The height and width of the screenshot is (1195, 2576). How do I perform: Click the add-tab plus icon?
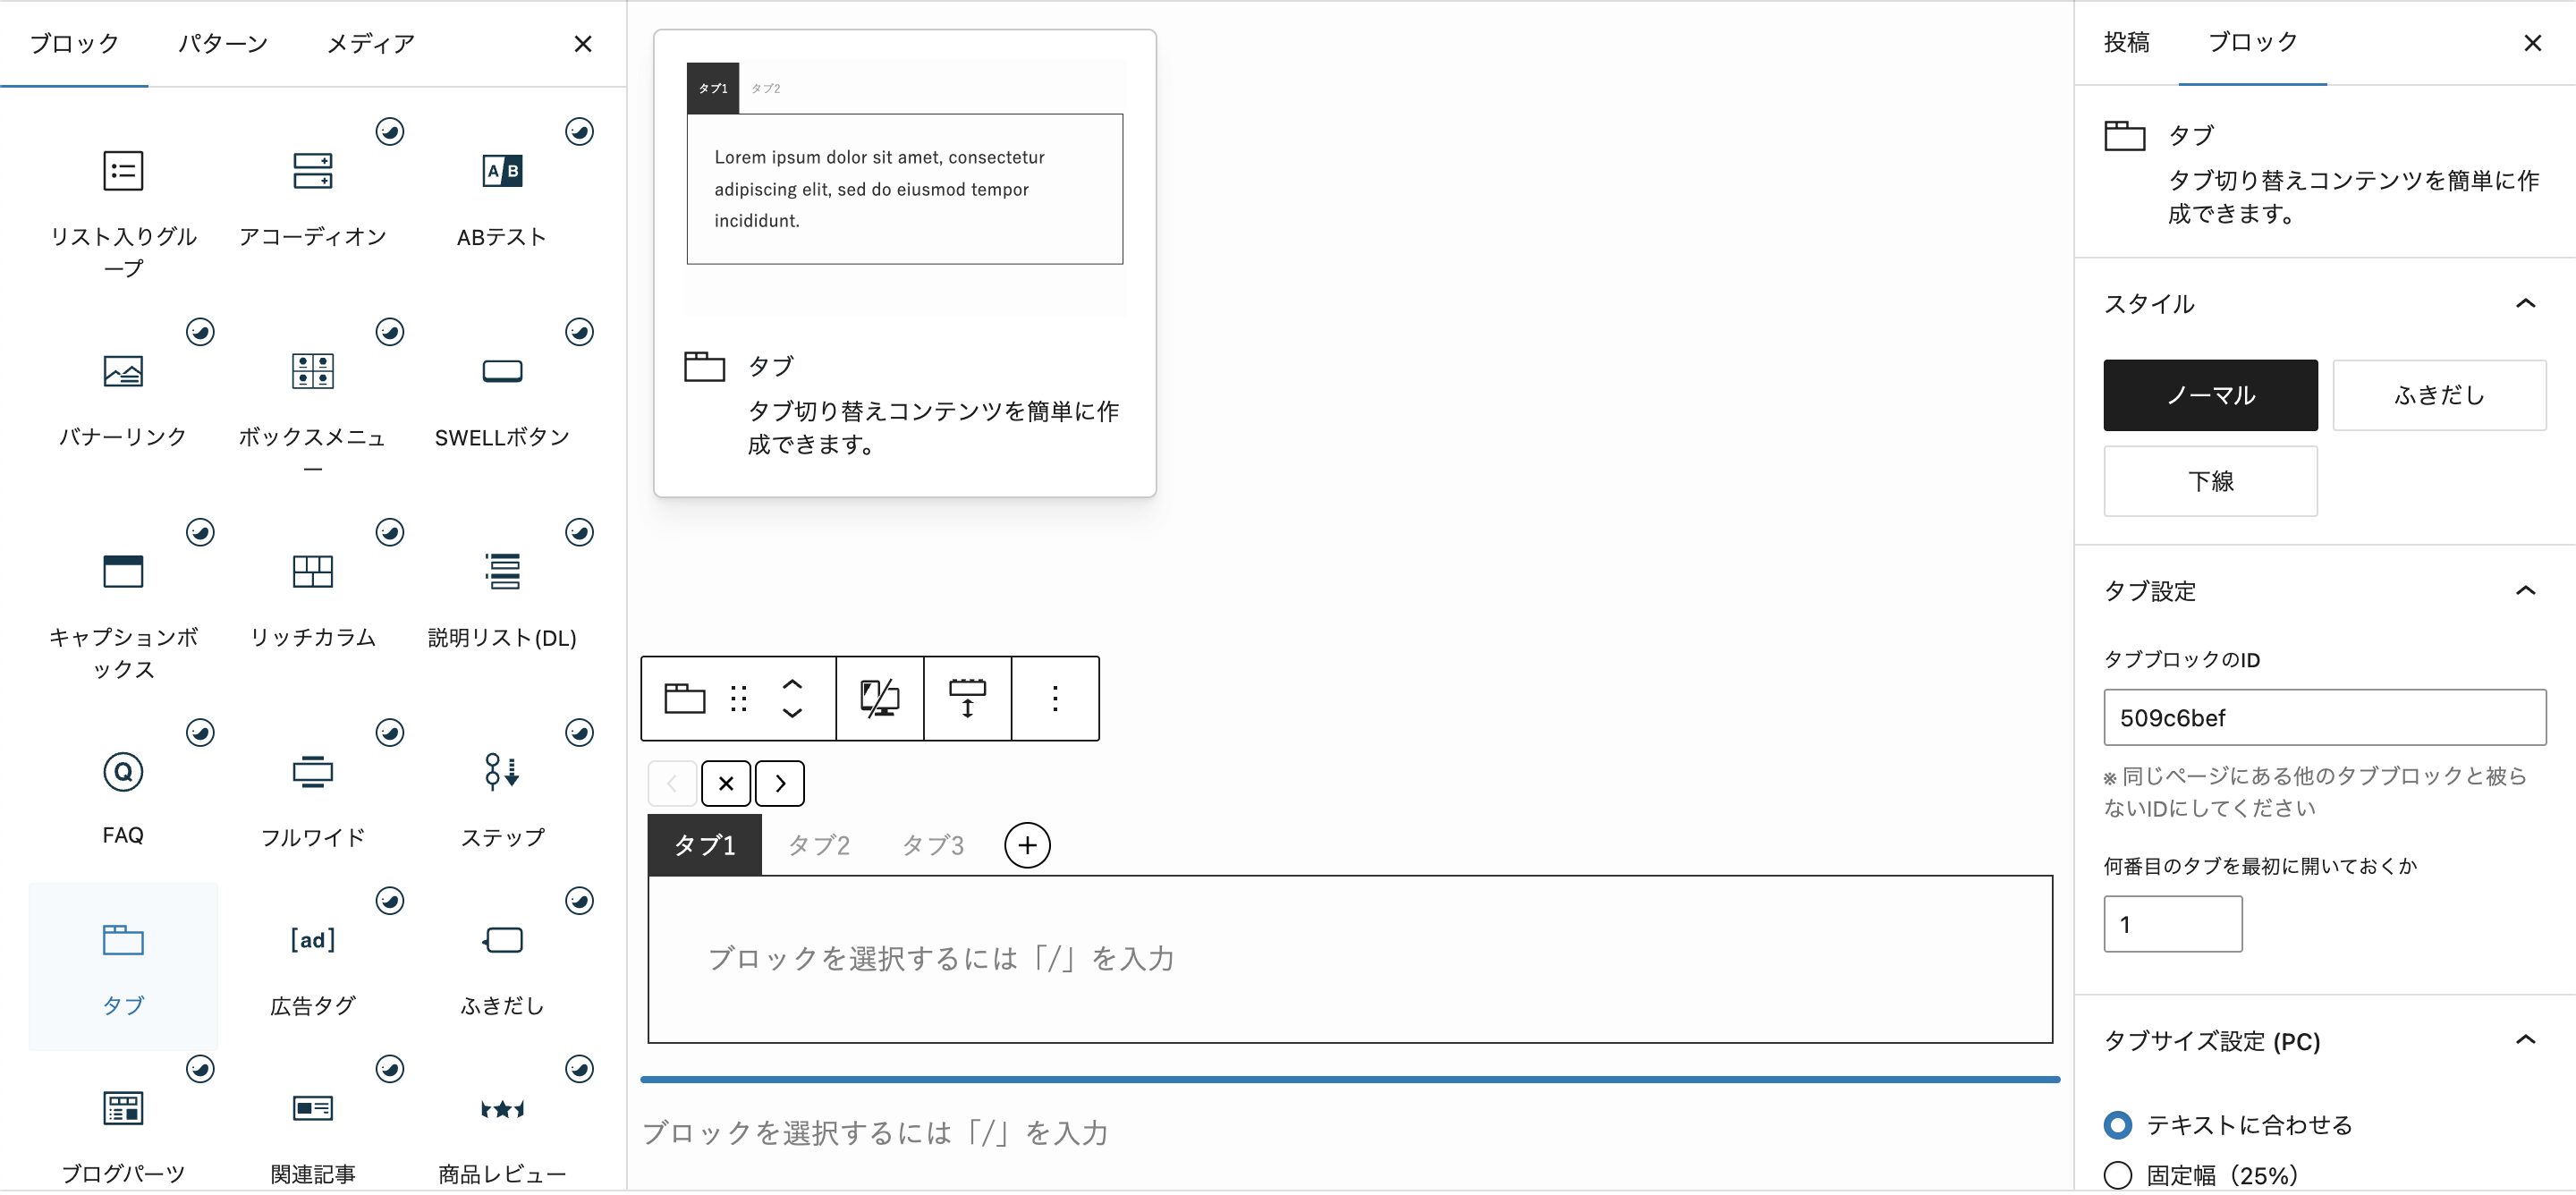(1027, 845)
